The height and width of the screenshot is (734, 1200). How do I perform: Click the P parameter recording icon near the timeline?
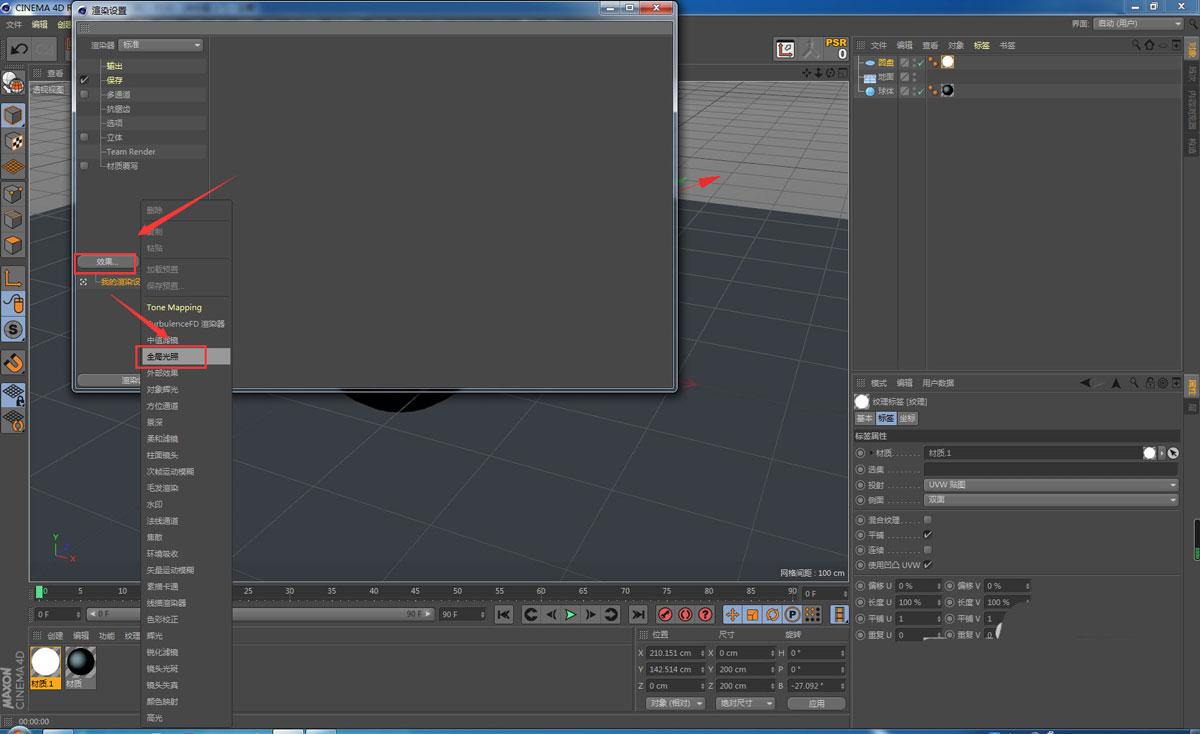click(x=792, y=613)
